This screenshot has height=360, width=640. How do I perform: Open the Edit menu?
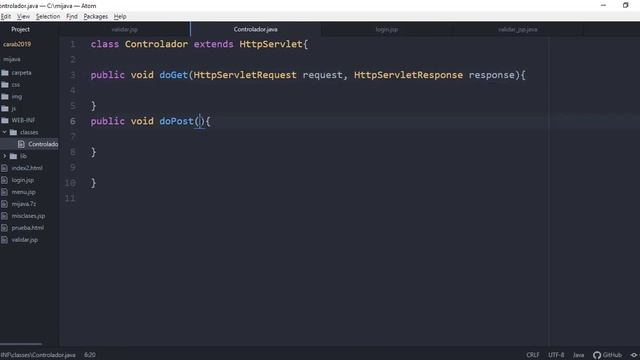6,16
